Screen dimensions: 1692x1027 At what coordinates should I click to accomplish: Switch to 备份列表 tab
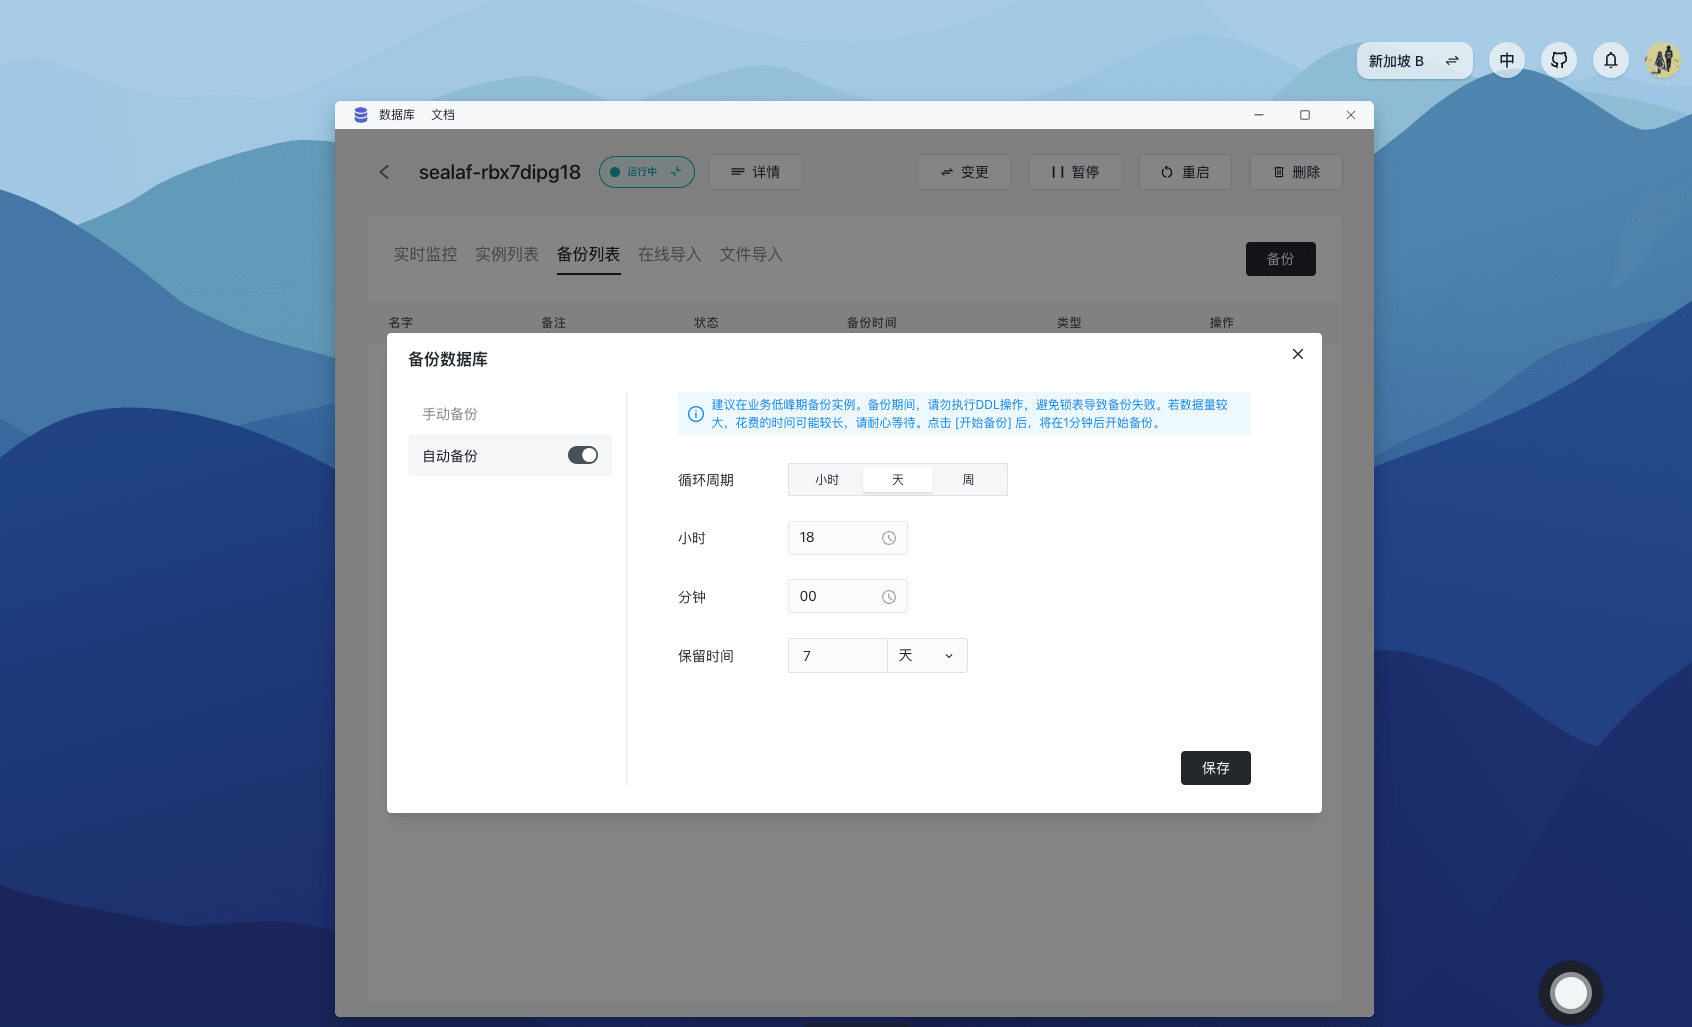[589, 255]
